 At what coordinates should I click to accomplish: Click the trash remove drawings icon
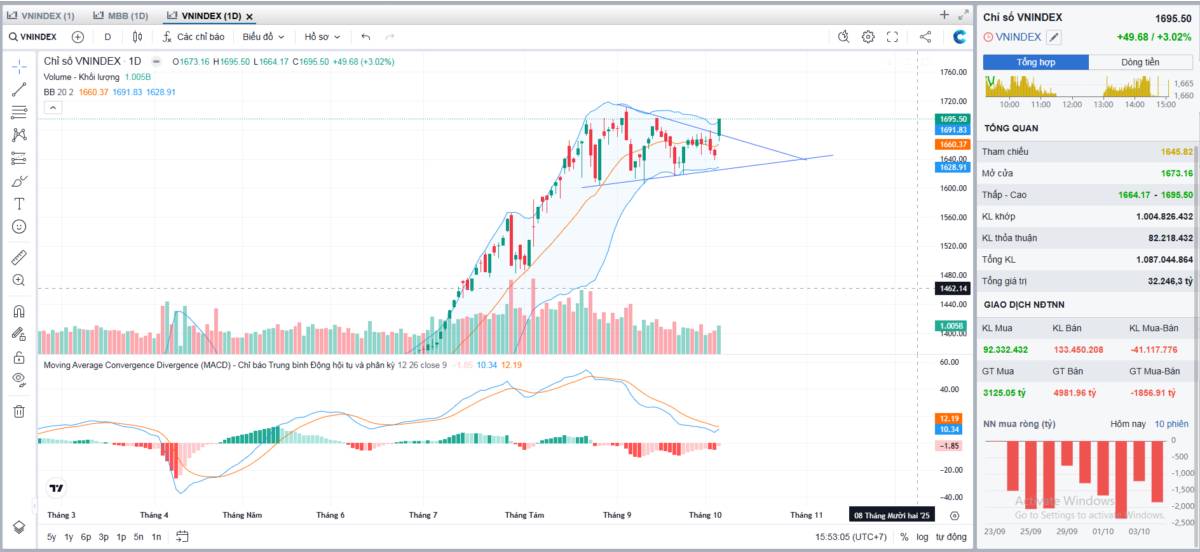[x=19, y=411]
